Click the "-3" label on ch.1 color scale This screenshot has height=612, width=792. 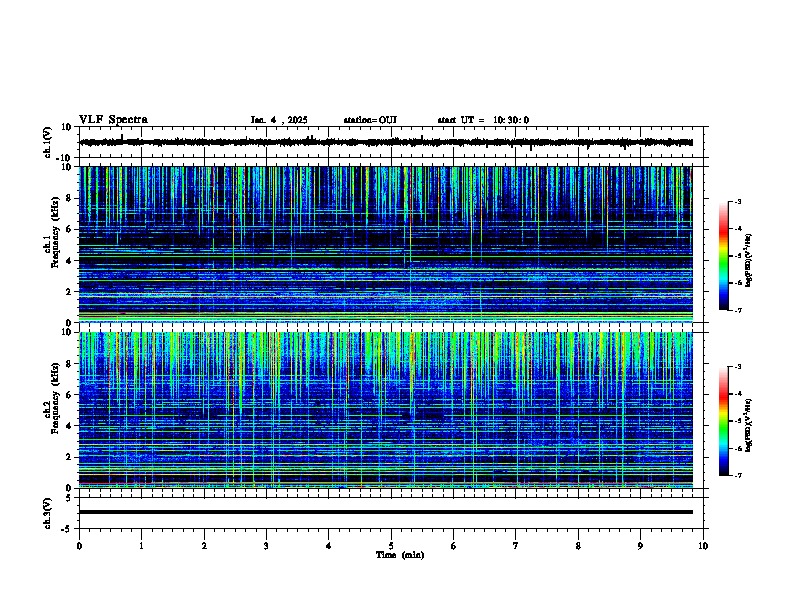[x=737, y=201]
